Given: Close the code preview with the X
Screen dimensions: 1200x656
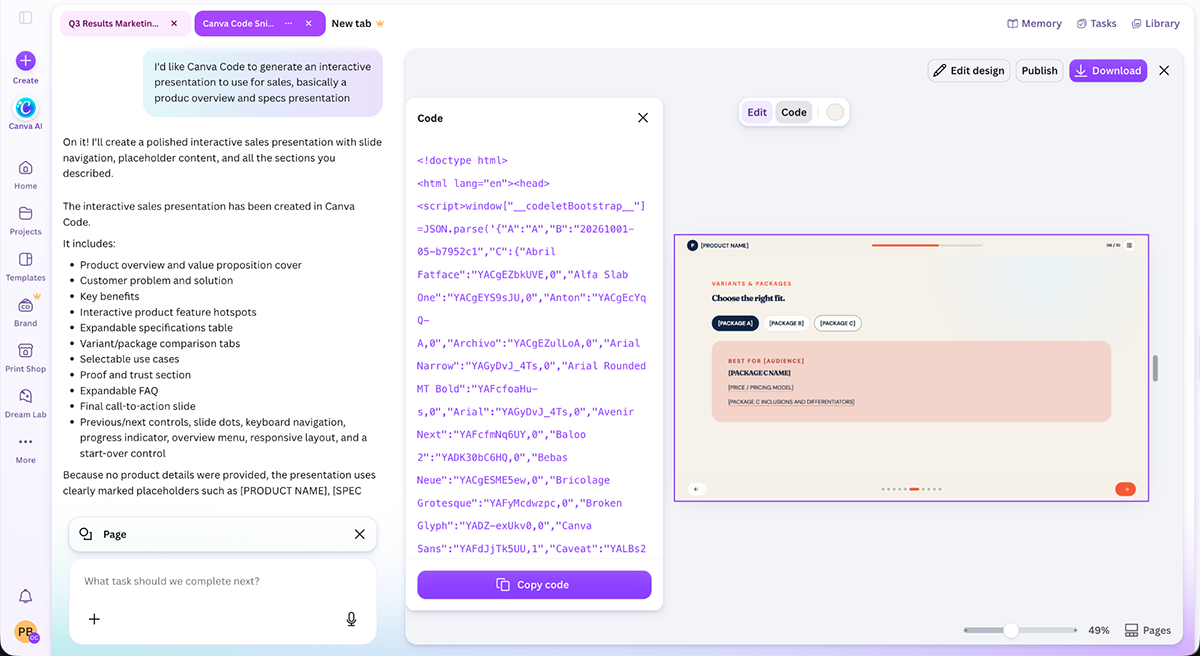Looking at the screenshot, I should (x=1164, y=71).
